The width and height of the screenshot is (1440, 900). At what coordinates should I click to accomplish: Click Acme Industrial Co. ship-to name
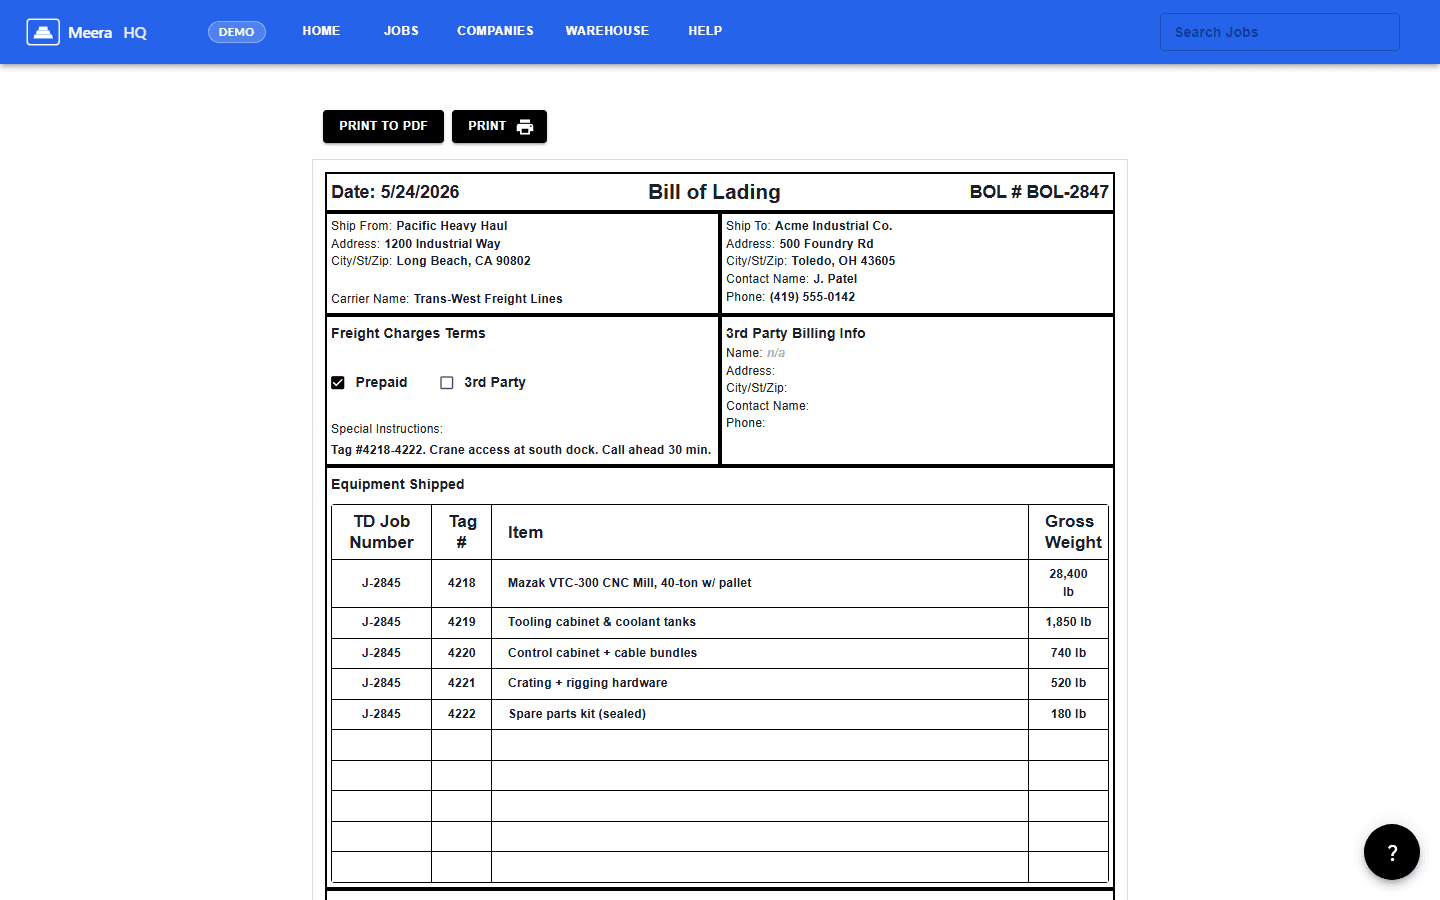pyautogui.click(x=834, y=226)
